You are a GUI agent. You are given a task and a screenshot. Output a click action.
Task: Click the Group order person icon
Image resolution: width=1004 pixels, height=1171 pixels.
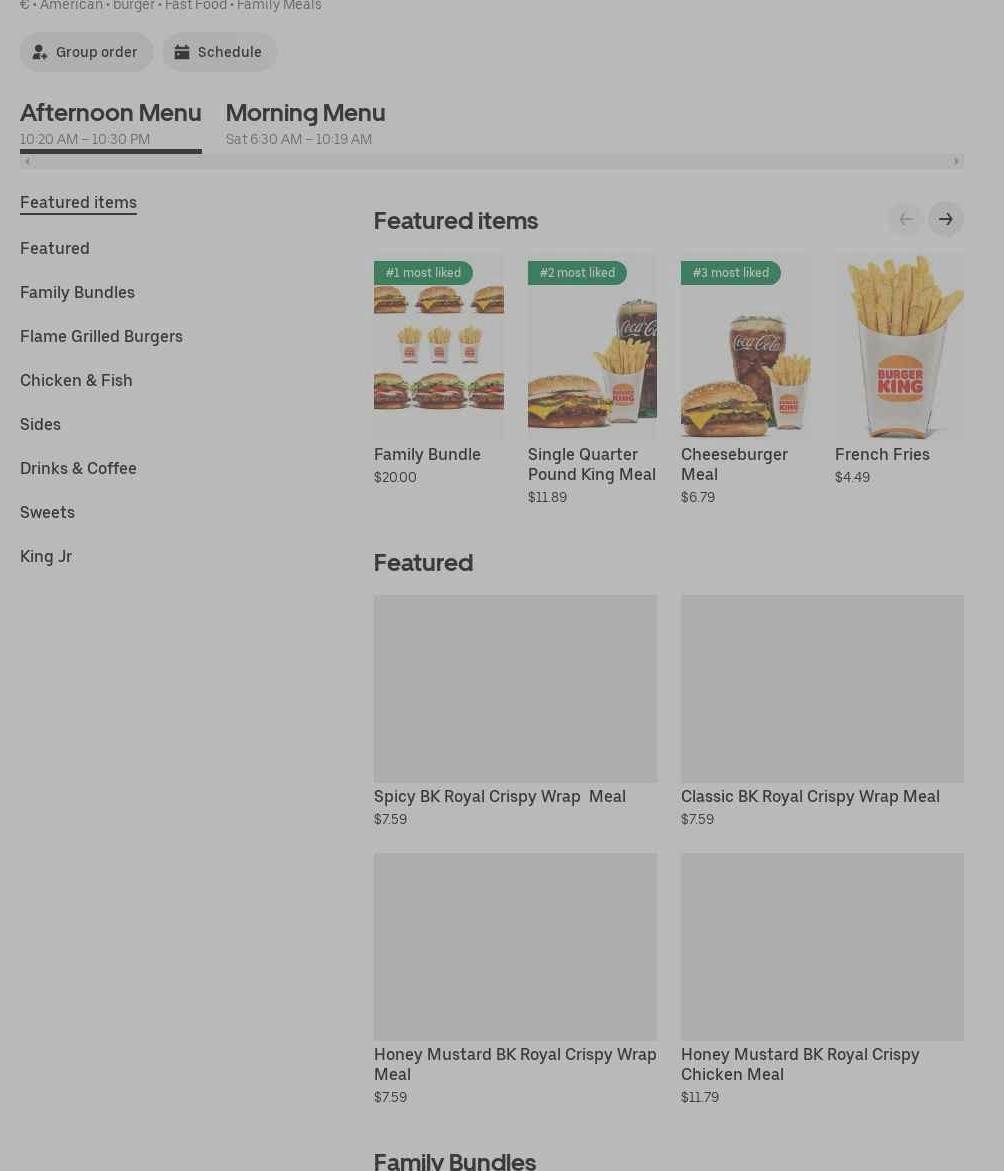point(40,52)
